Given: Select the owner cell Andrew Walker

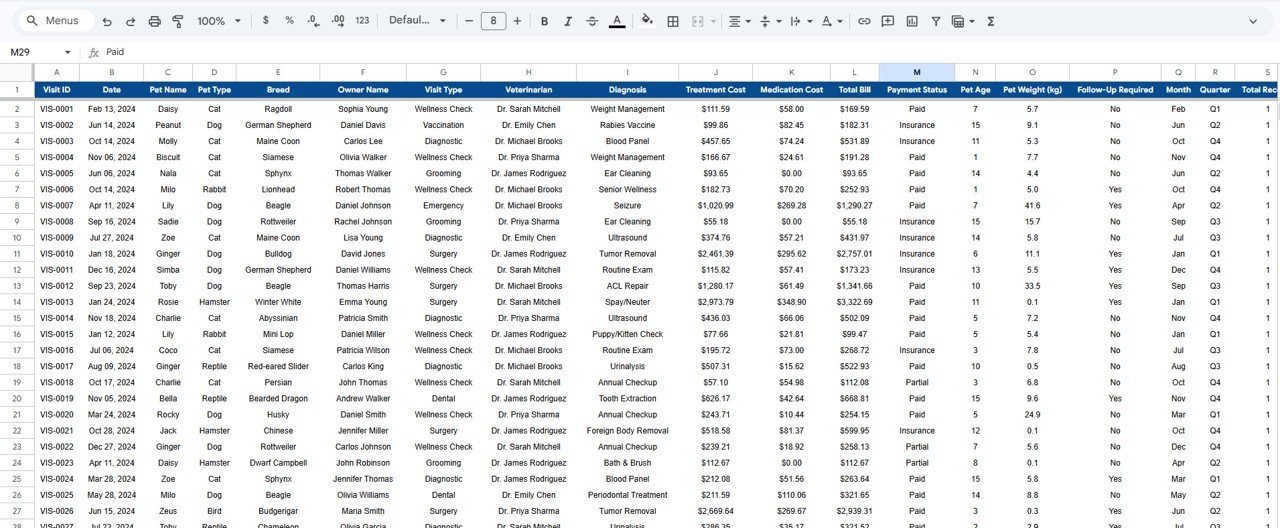Looking at the screenshot, I should click(x=363, y=398).
